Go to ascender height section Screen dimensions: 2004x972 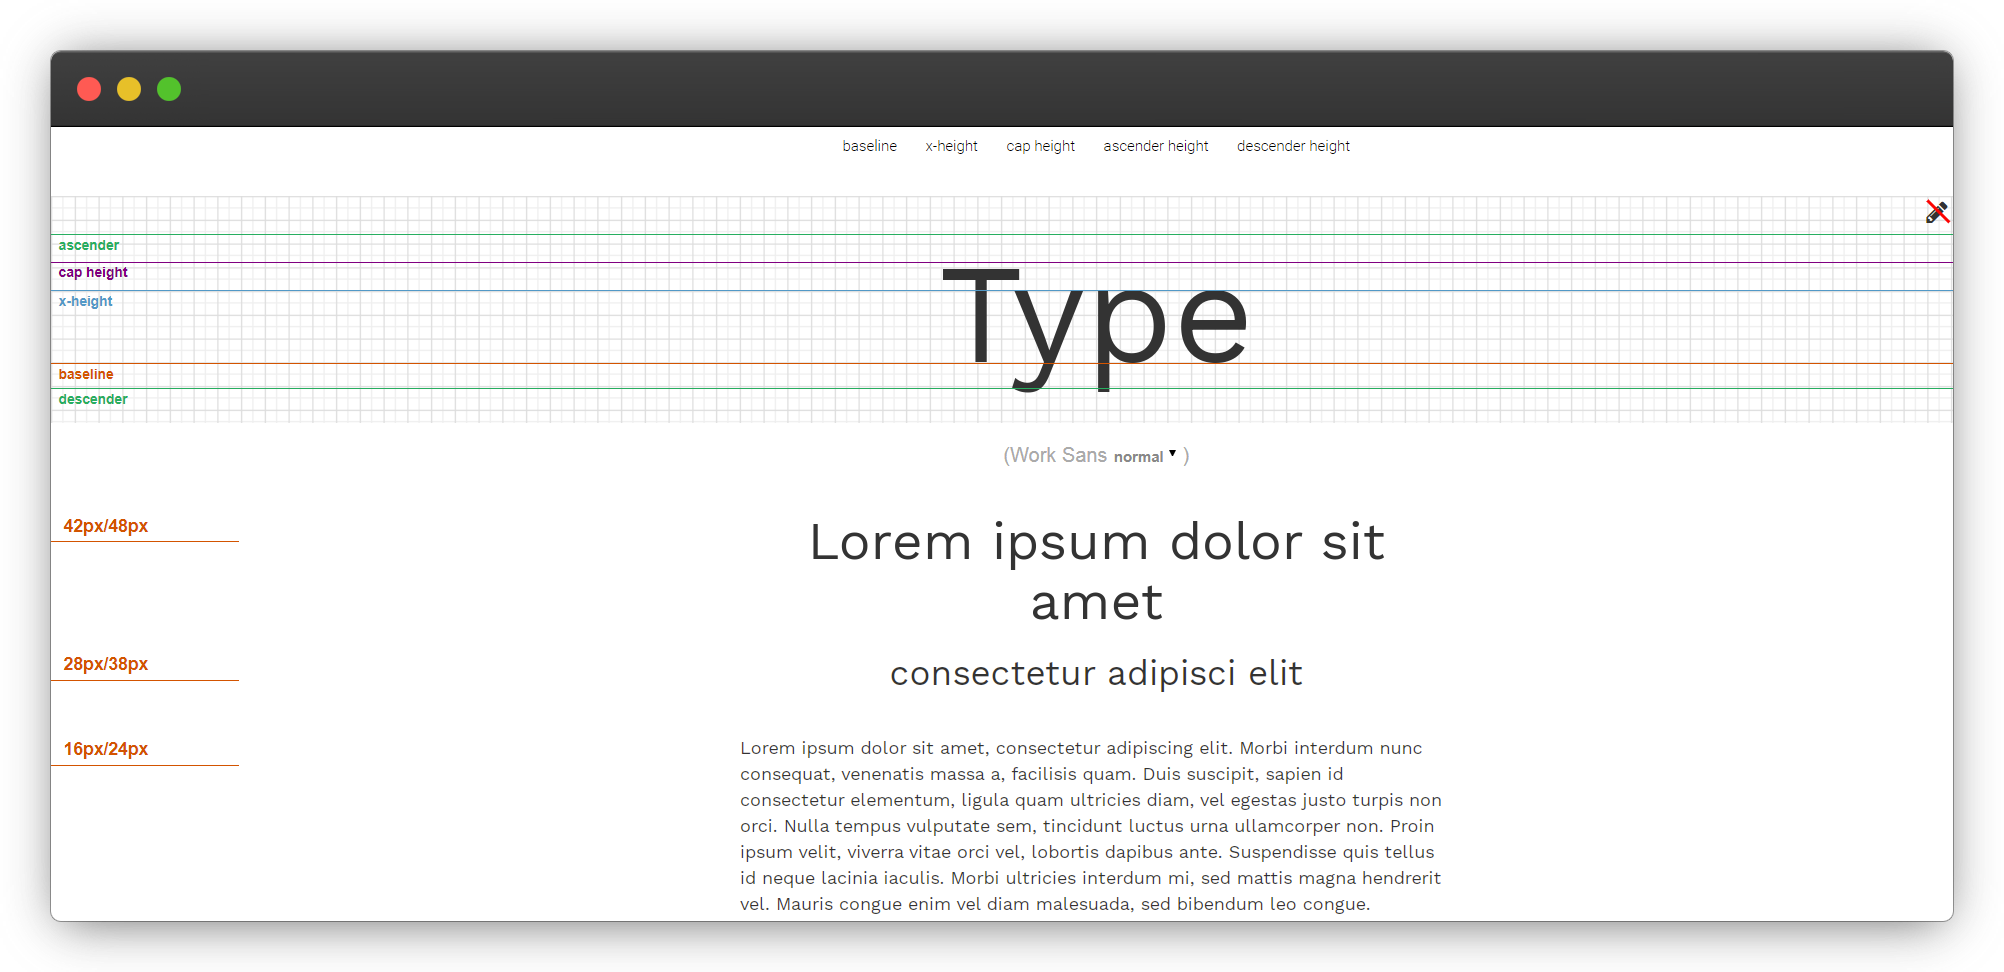click(1155, 146)
